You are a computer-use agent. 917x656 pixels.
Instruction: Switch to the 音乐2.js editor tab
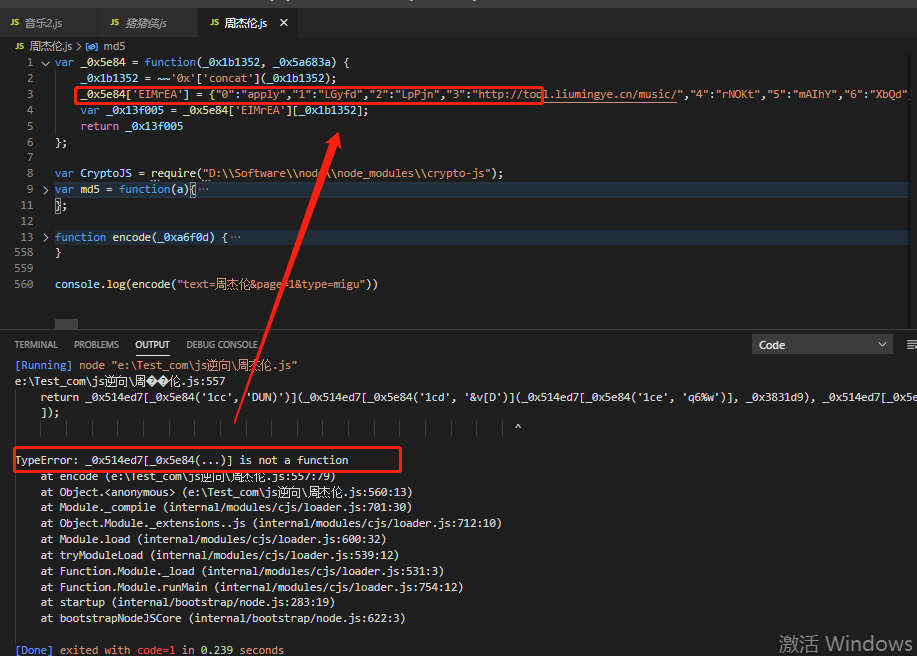(x=43, y=23)
